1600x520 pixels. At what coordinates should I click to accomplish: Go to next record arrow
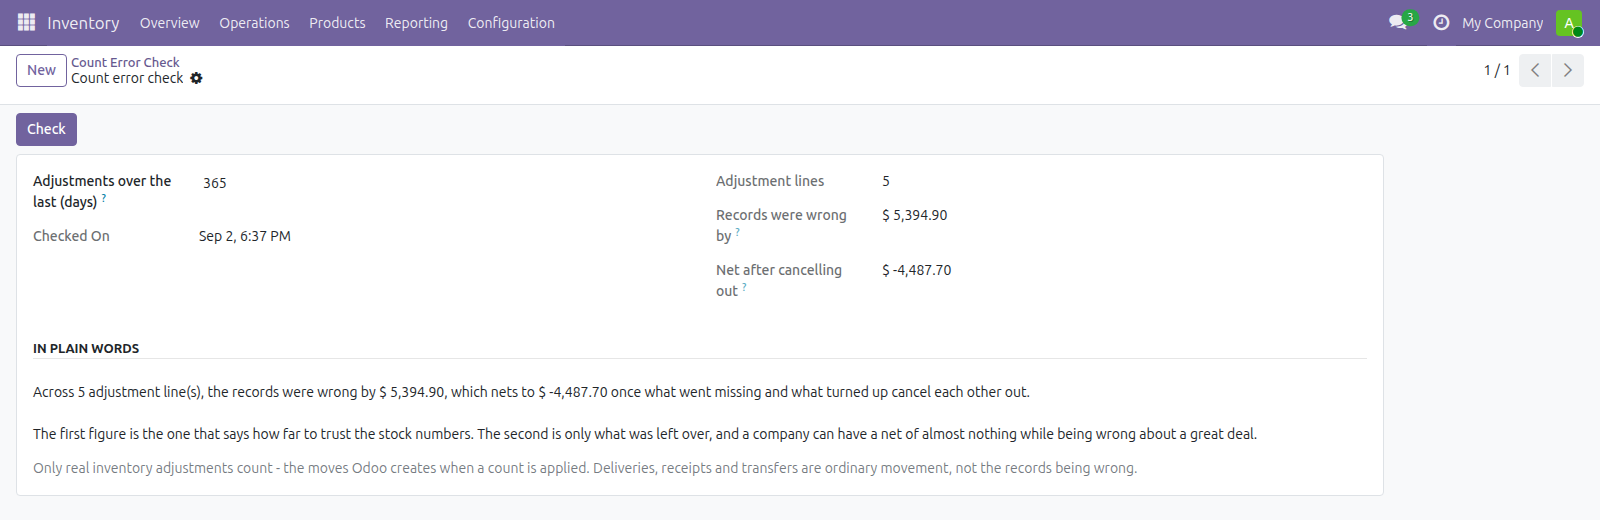[1567, 70]
